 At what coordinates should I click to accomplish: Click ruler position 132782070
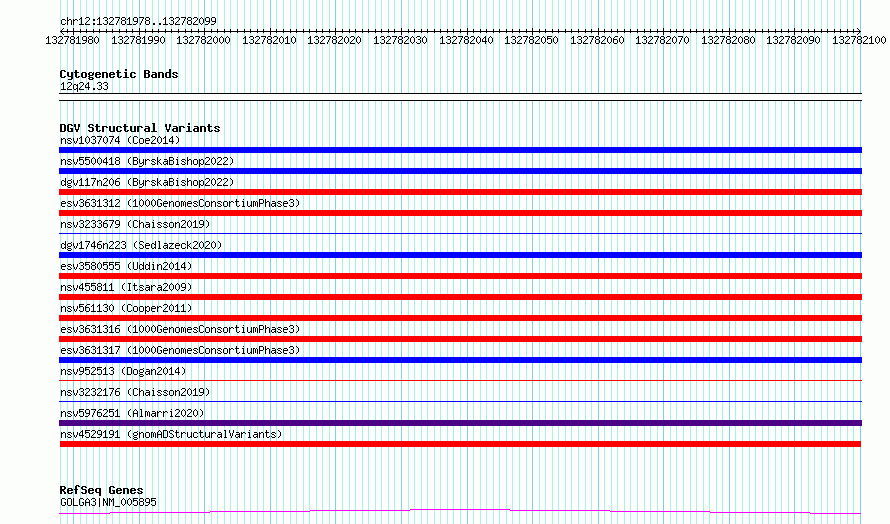662,40
